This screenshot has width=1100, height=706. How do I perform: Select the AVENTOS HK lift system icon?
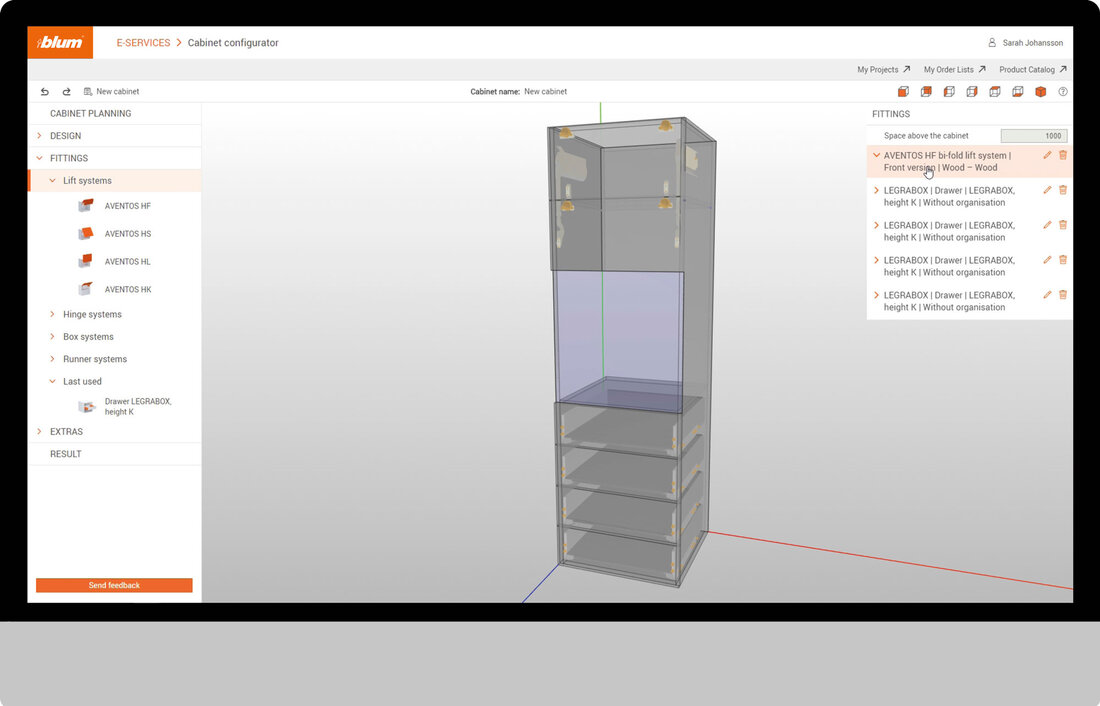pos(86,288)
